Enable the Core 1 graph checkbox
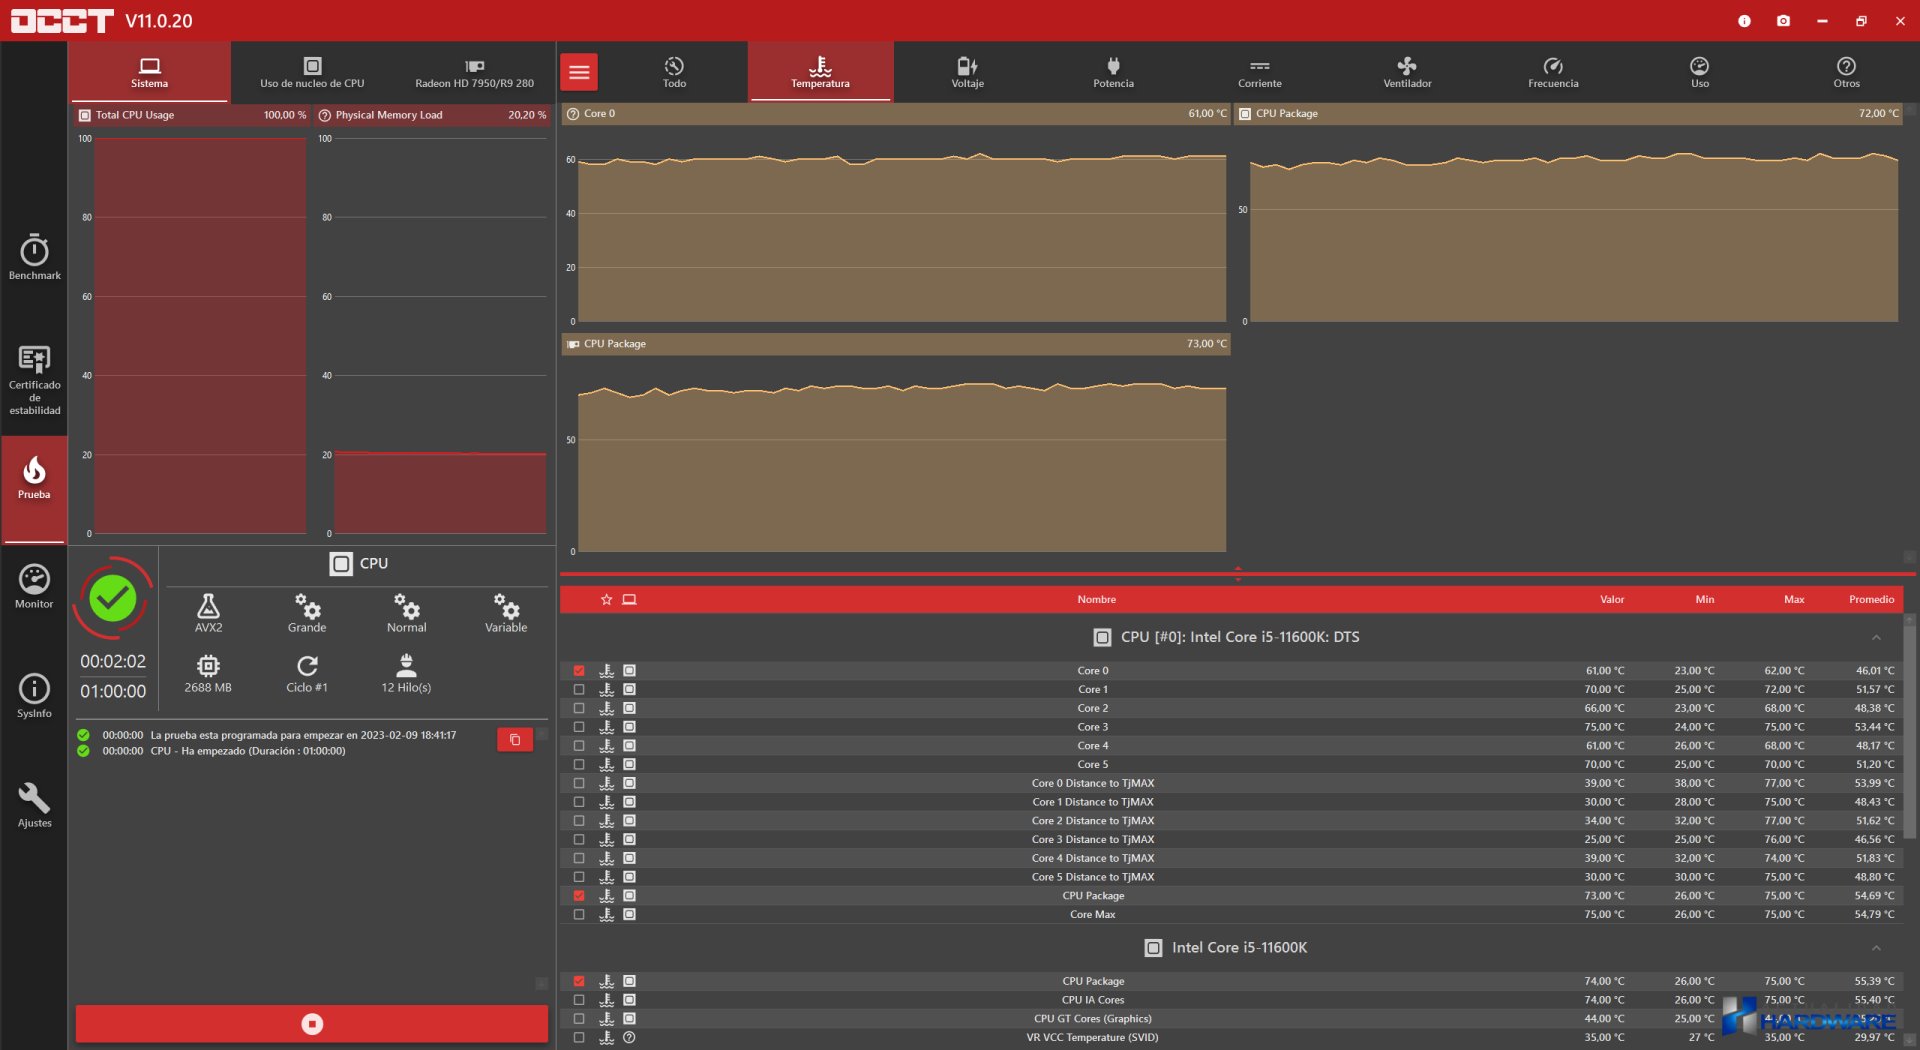The height and width of the screenshot is (1050, 1920). [x=579, y=690]
